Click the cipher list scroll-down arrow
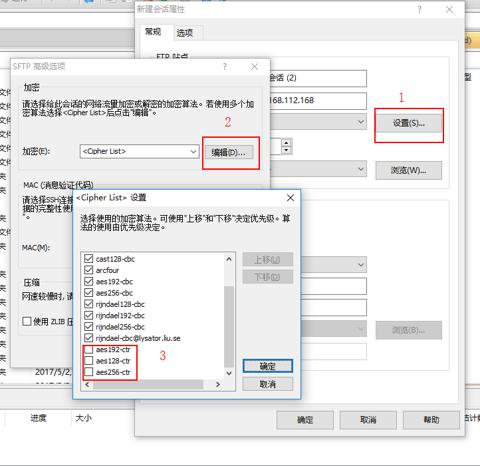 pyautogui.click(x=229, y=373)
